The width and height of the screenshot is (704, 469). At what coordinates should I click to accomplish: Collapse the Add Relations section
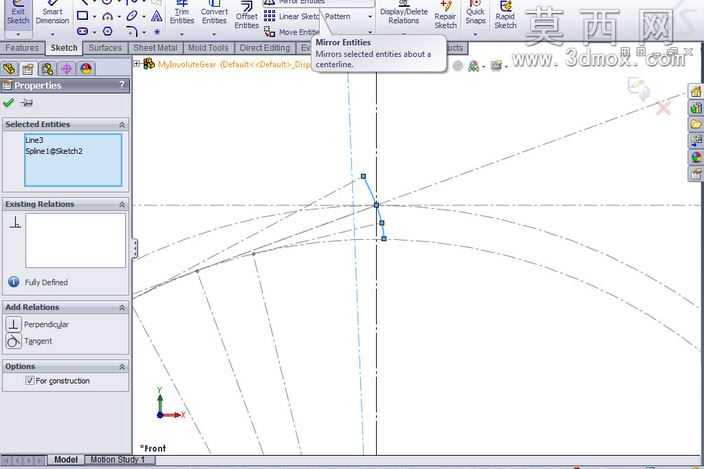tap(122, 308)
